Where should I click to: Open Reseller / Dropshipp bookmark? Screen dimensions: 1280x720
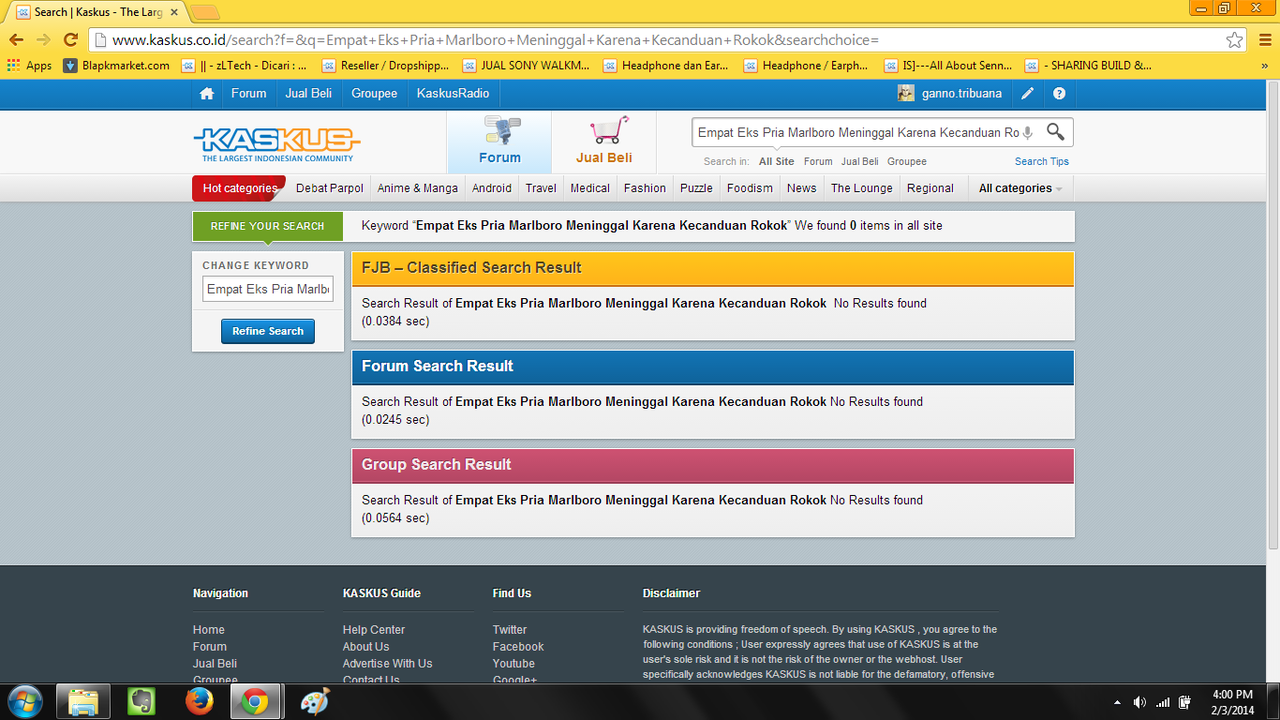click(x=385, y=65)
